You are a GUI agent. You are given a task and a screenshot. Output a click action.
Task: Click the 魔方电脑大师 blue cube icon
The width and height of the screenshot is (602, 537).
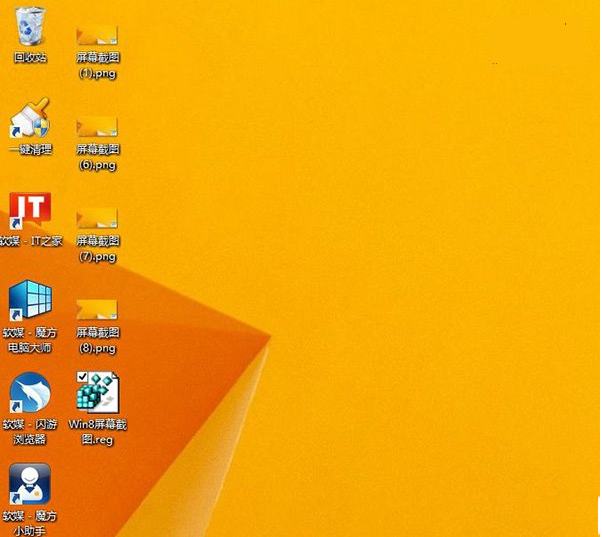coord(30,302)
